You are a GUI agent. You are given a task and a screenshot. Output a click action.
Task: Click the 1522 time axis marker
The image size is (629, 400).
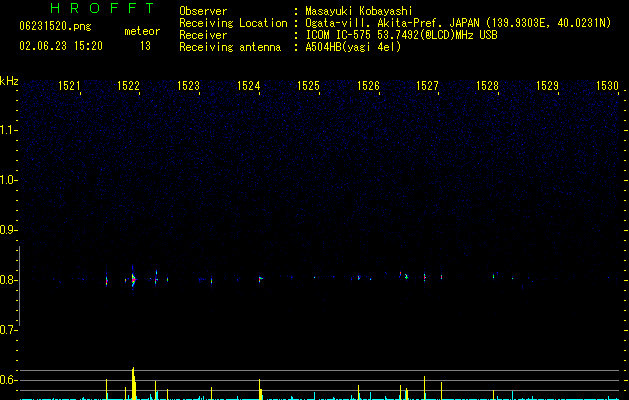[x=128, y=86]
